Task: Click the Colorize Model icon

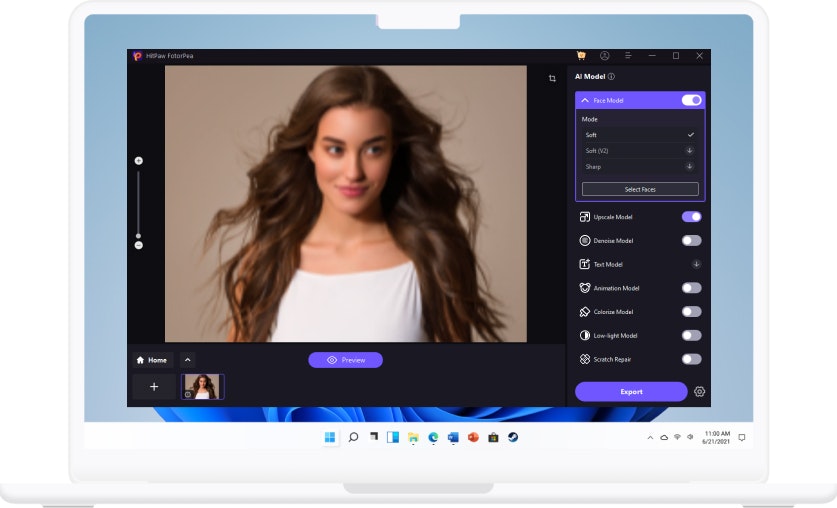Action: click(585, 312)
